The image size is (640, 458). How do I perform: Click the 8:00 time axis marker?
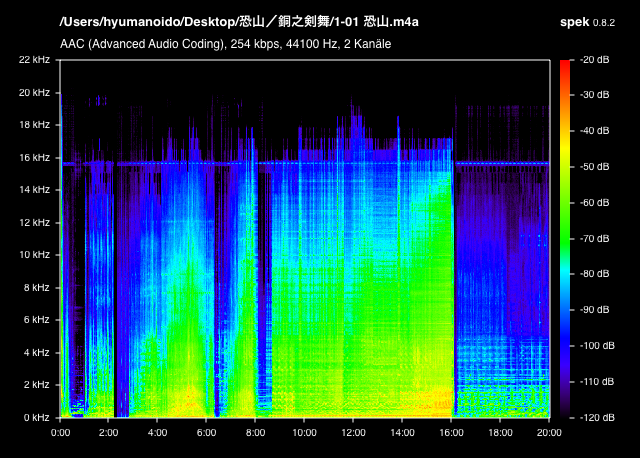pos(256,432)
